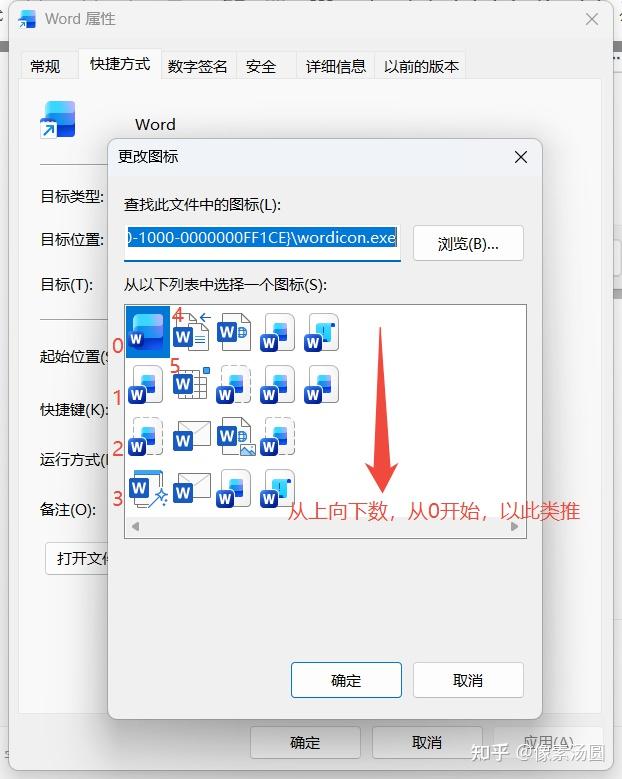The width and height of the screenshot is (622, 779).
Task: Open the 安全 tab
Action: click(260, 67)
